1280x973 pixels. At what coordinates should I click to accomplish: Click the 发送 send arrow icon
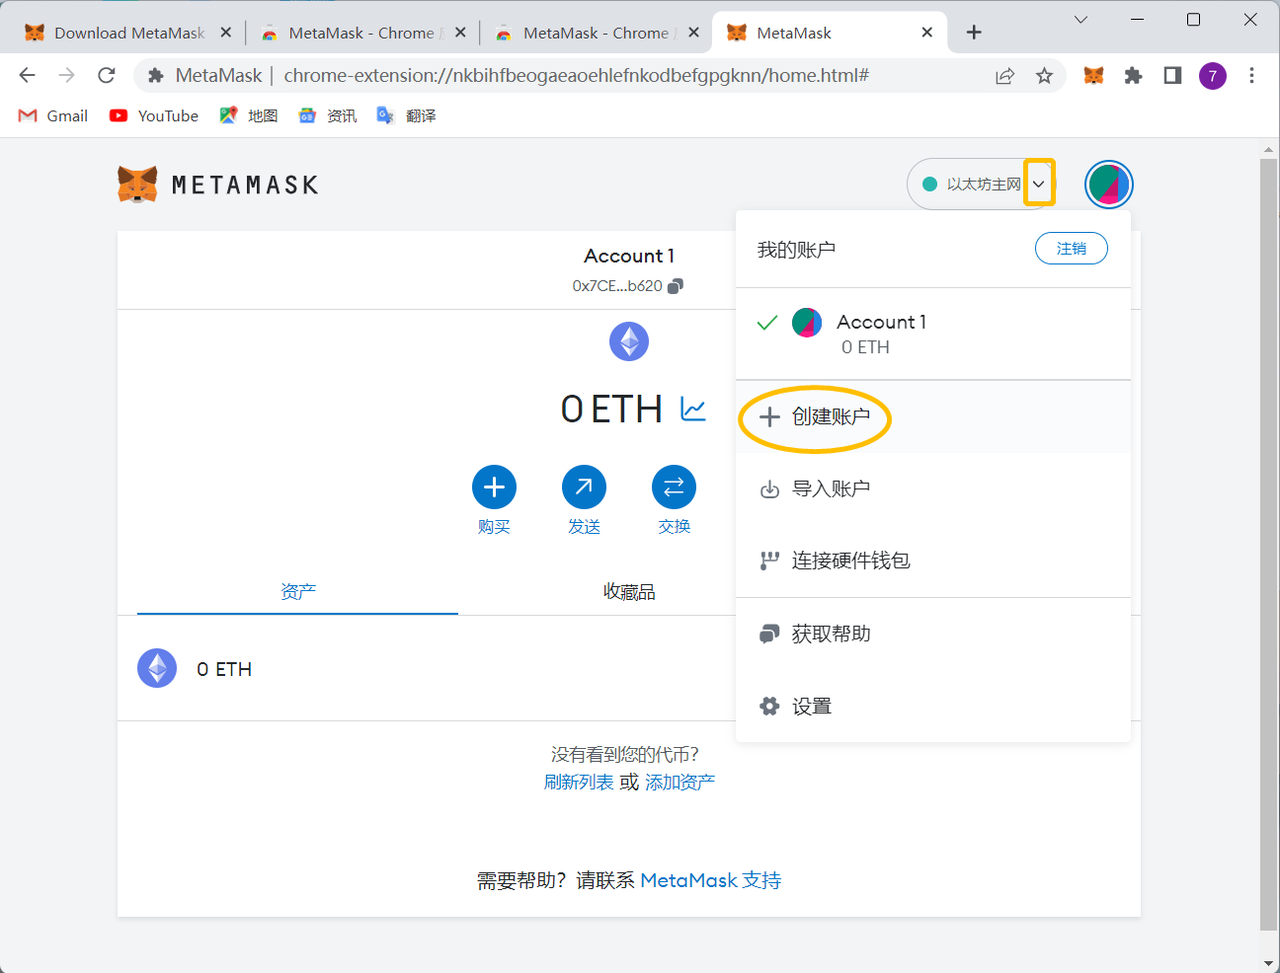584,487
